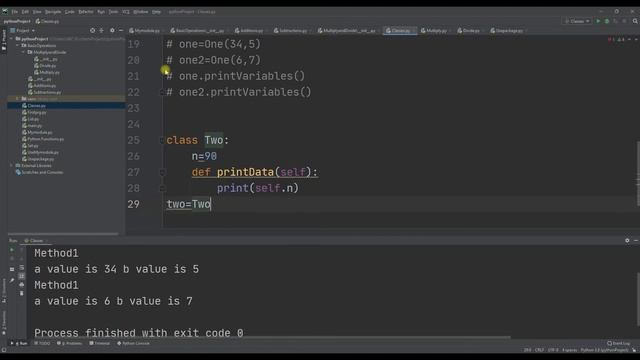Click console text 'Process finished with exit code 0'
640x360 pixels.
pos(139,333)
